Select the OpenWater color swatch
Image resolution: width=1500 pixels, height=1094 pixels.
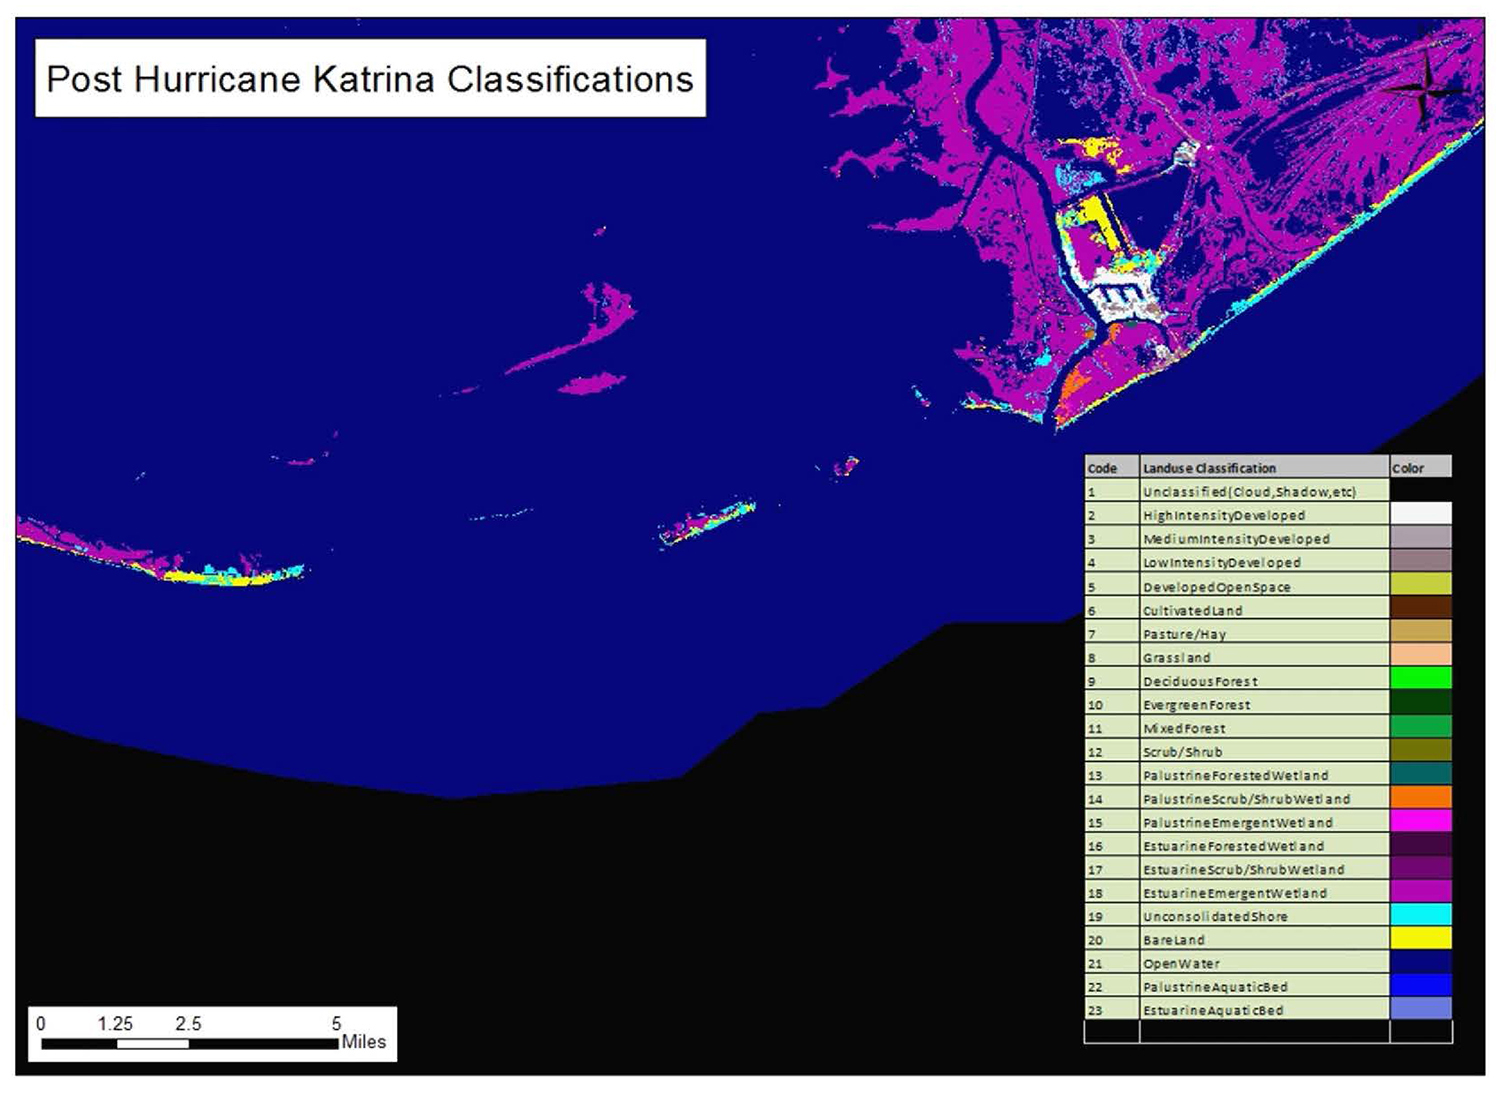click(1420, 962)
